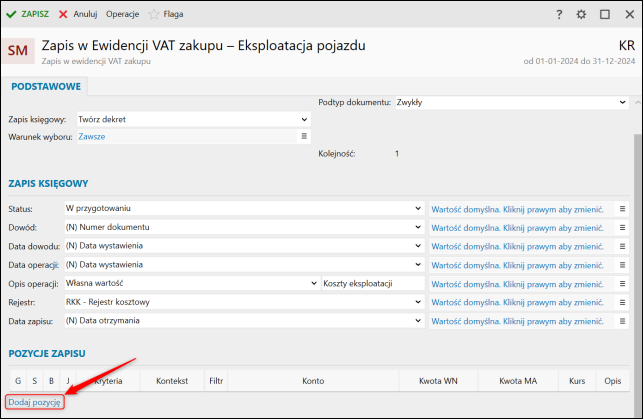Click the G column header
Image resolution: width=643 pixels, height=419 pixels.
[18, 381]
